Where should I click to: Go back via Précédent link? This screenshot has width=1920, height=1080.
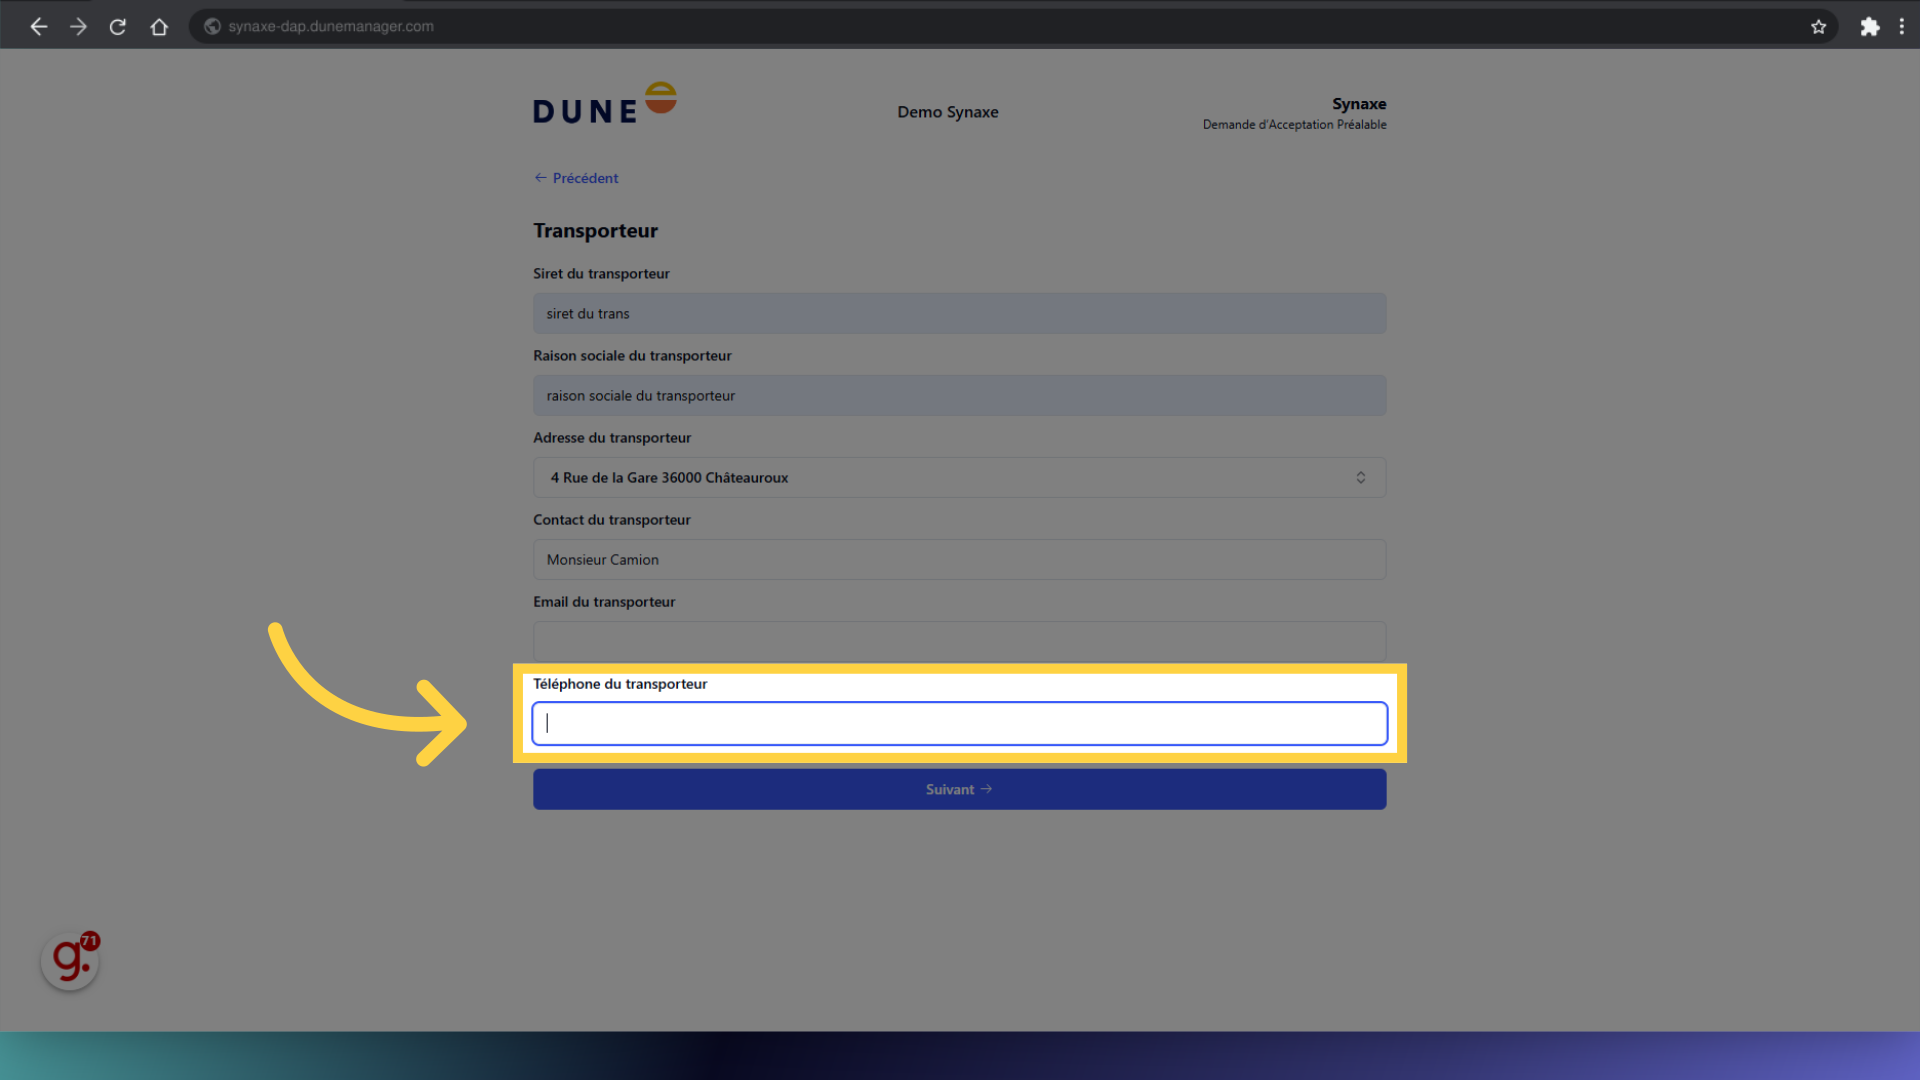click(577, 178)
